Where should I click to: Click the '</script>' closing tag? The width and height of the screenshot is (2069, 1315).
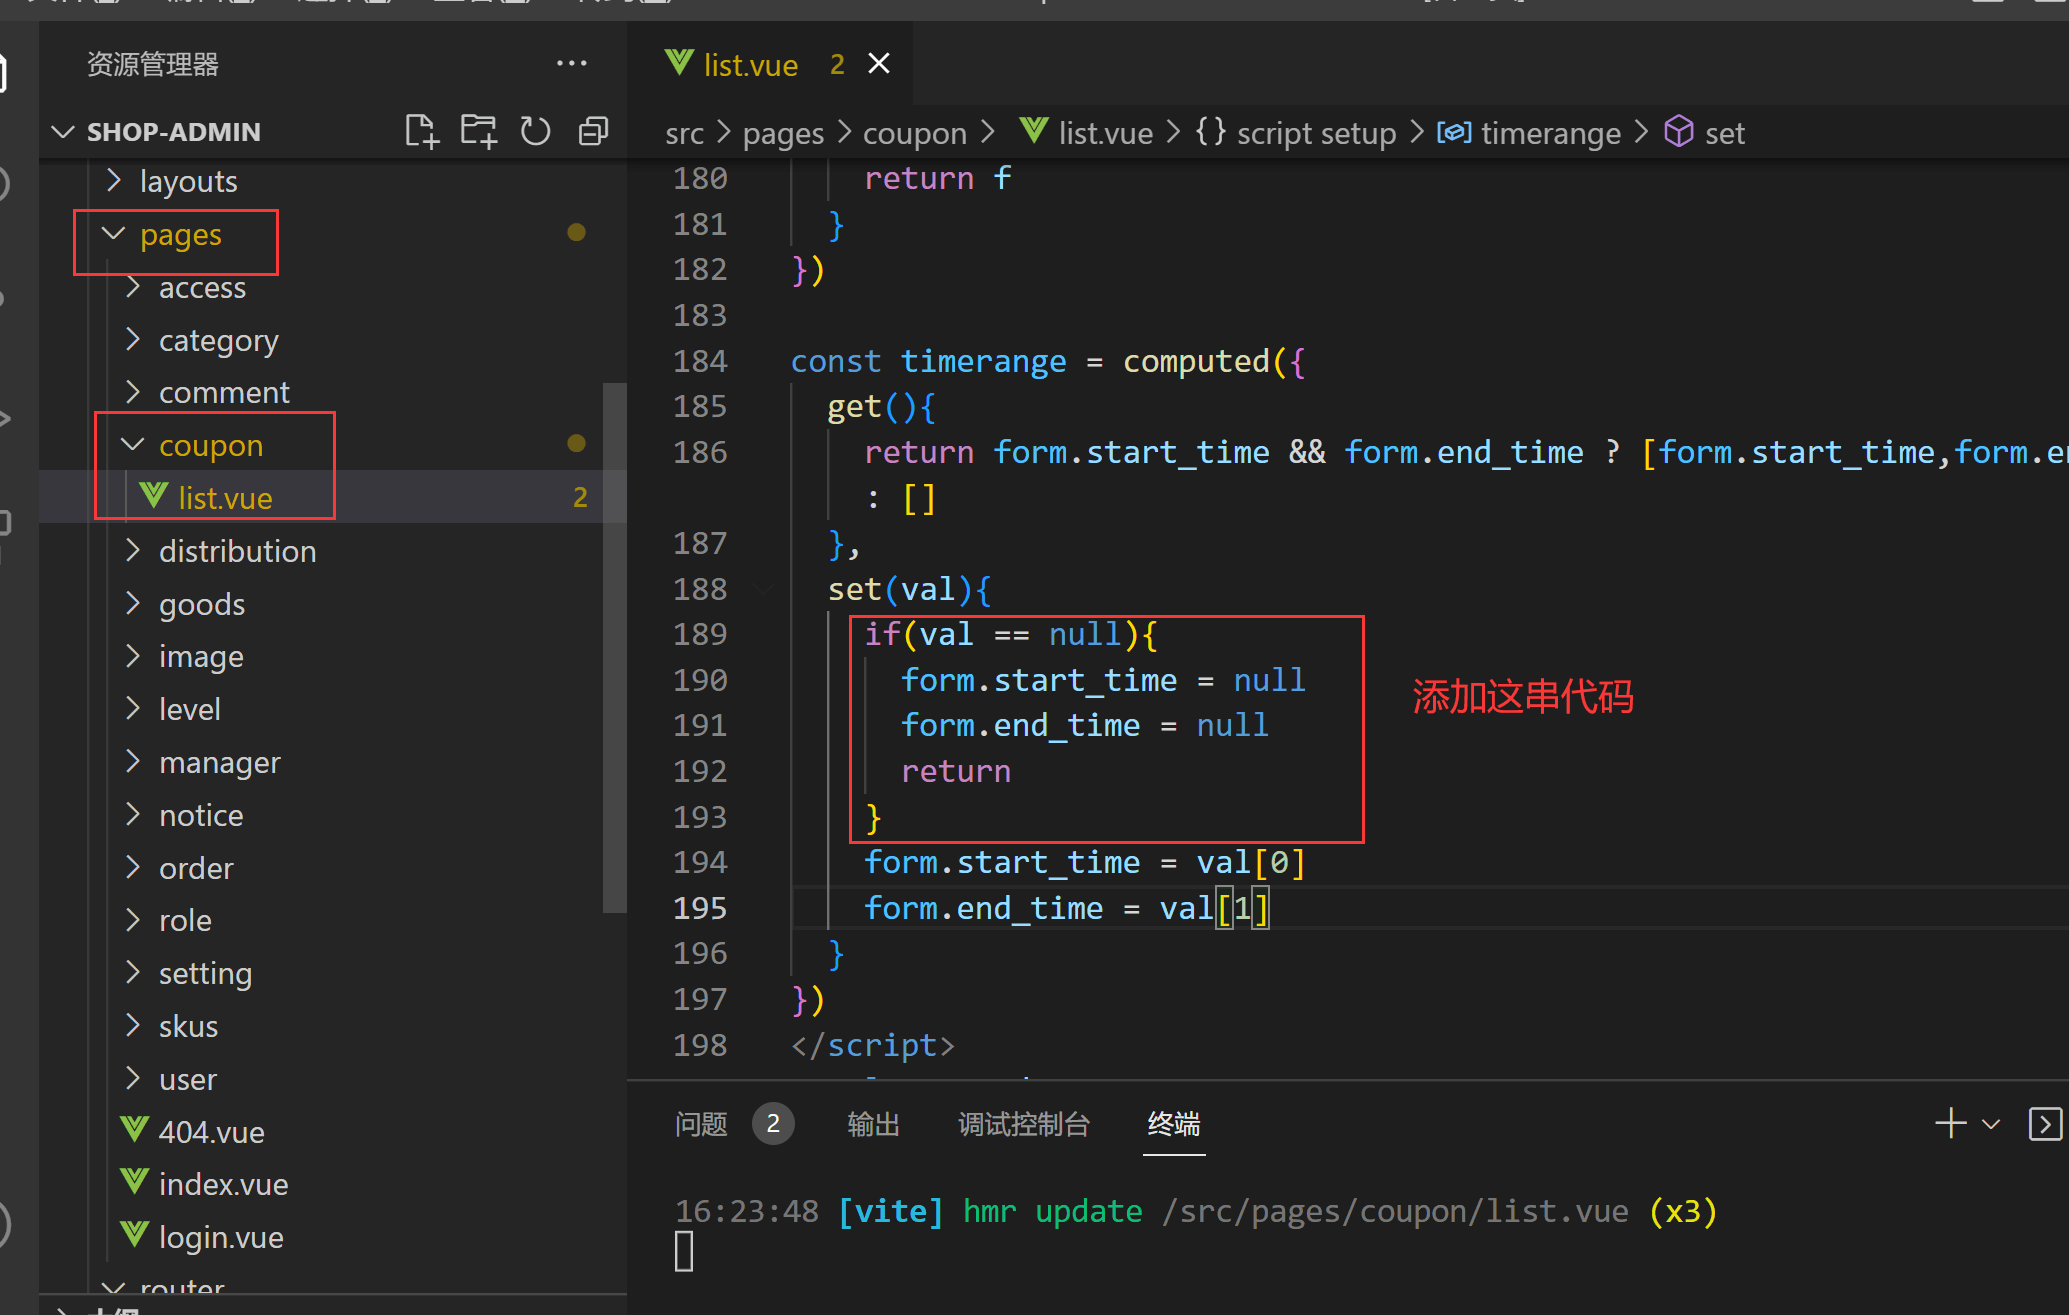point(872,1045)
